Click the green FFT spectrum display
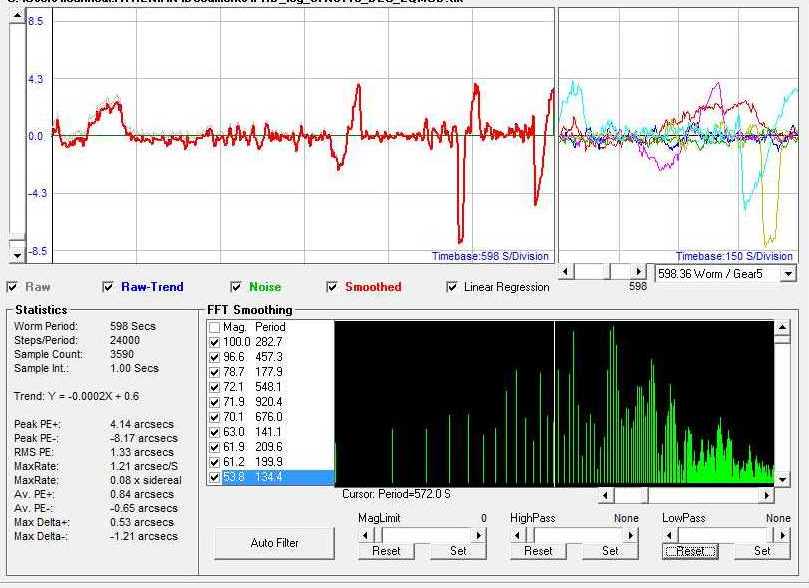Viewport: 809px width, 588px height. click(554, 403)
